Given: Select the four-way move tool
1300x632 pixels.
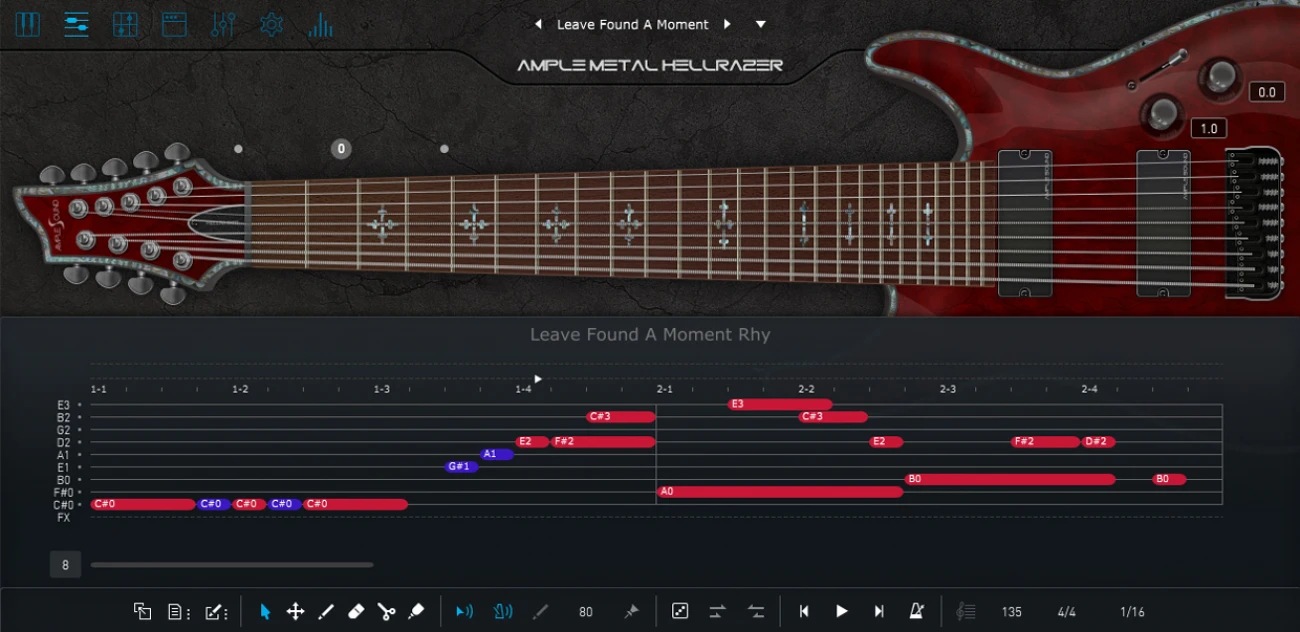Looking at the screenshot, I should coord(296,611).
